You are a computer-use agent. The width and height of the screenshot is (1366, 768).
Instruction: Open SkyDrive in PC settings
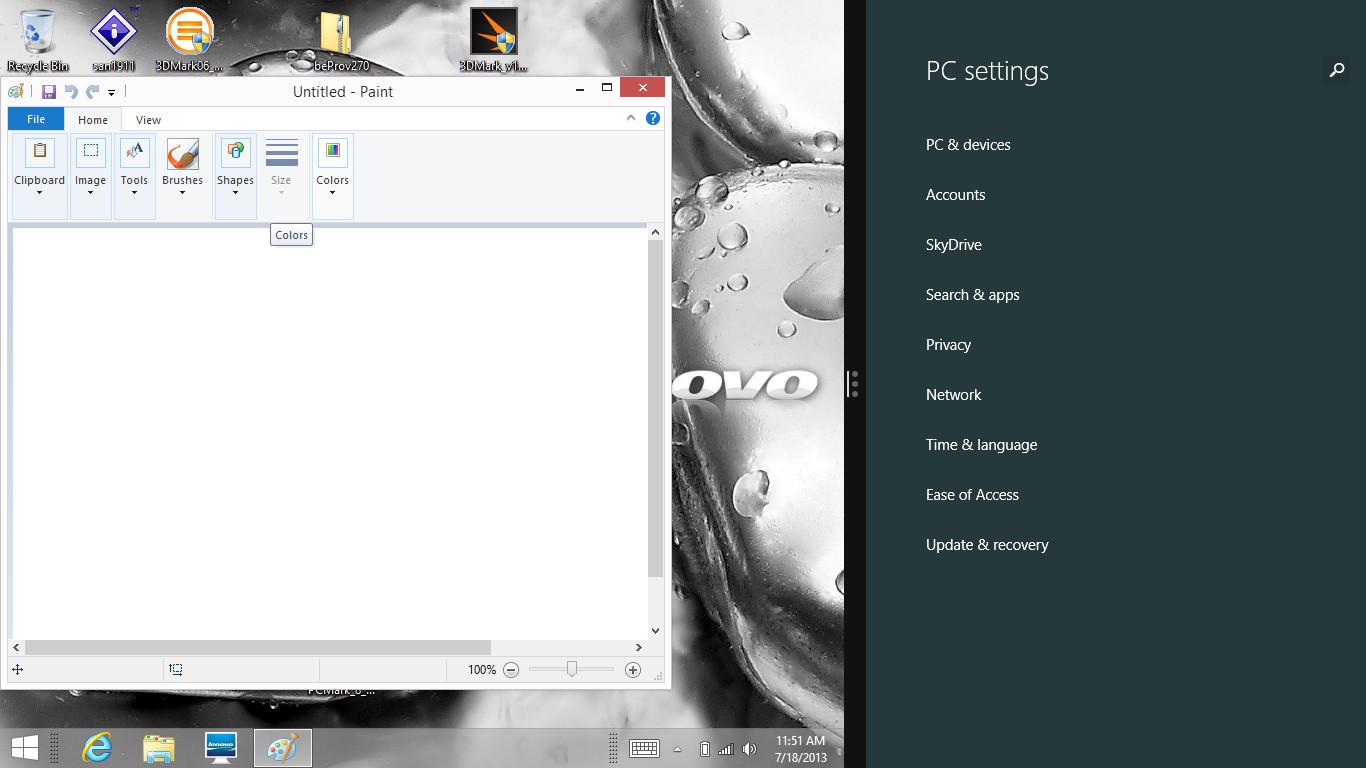[954, 245]
